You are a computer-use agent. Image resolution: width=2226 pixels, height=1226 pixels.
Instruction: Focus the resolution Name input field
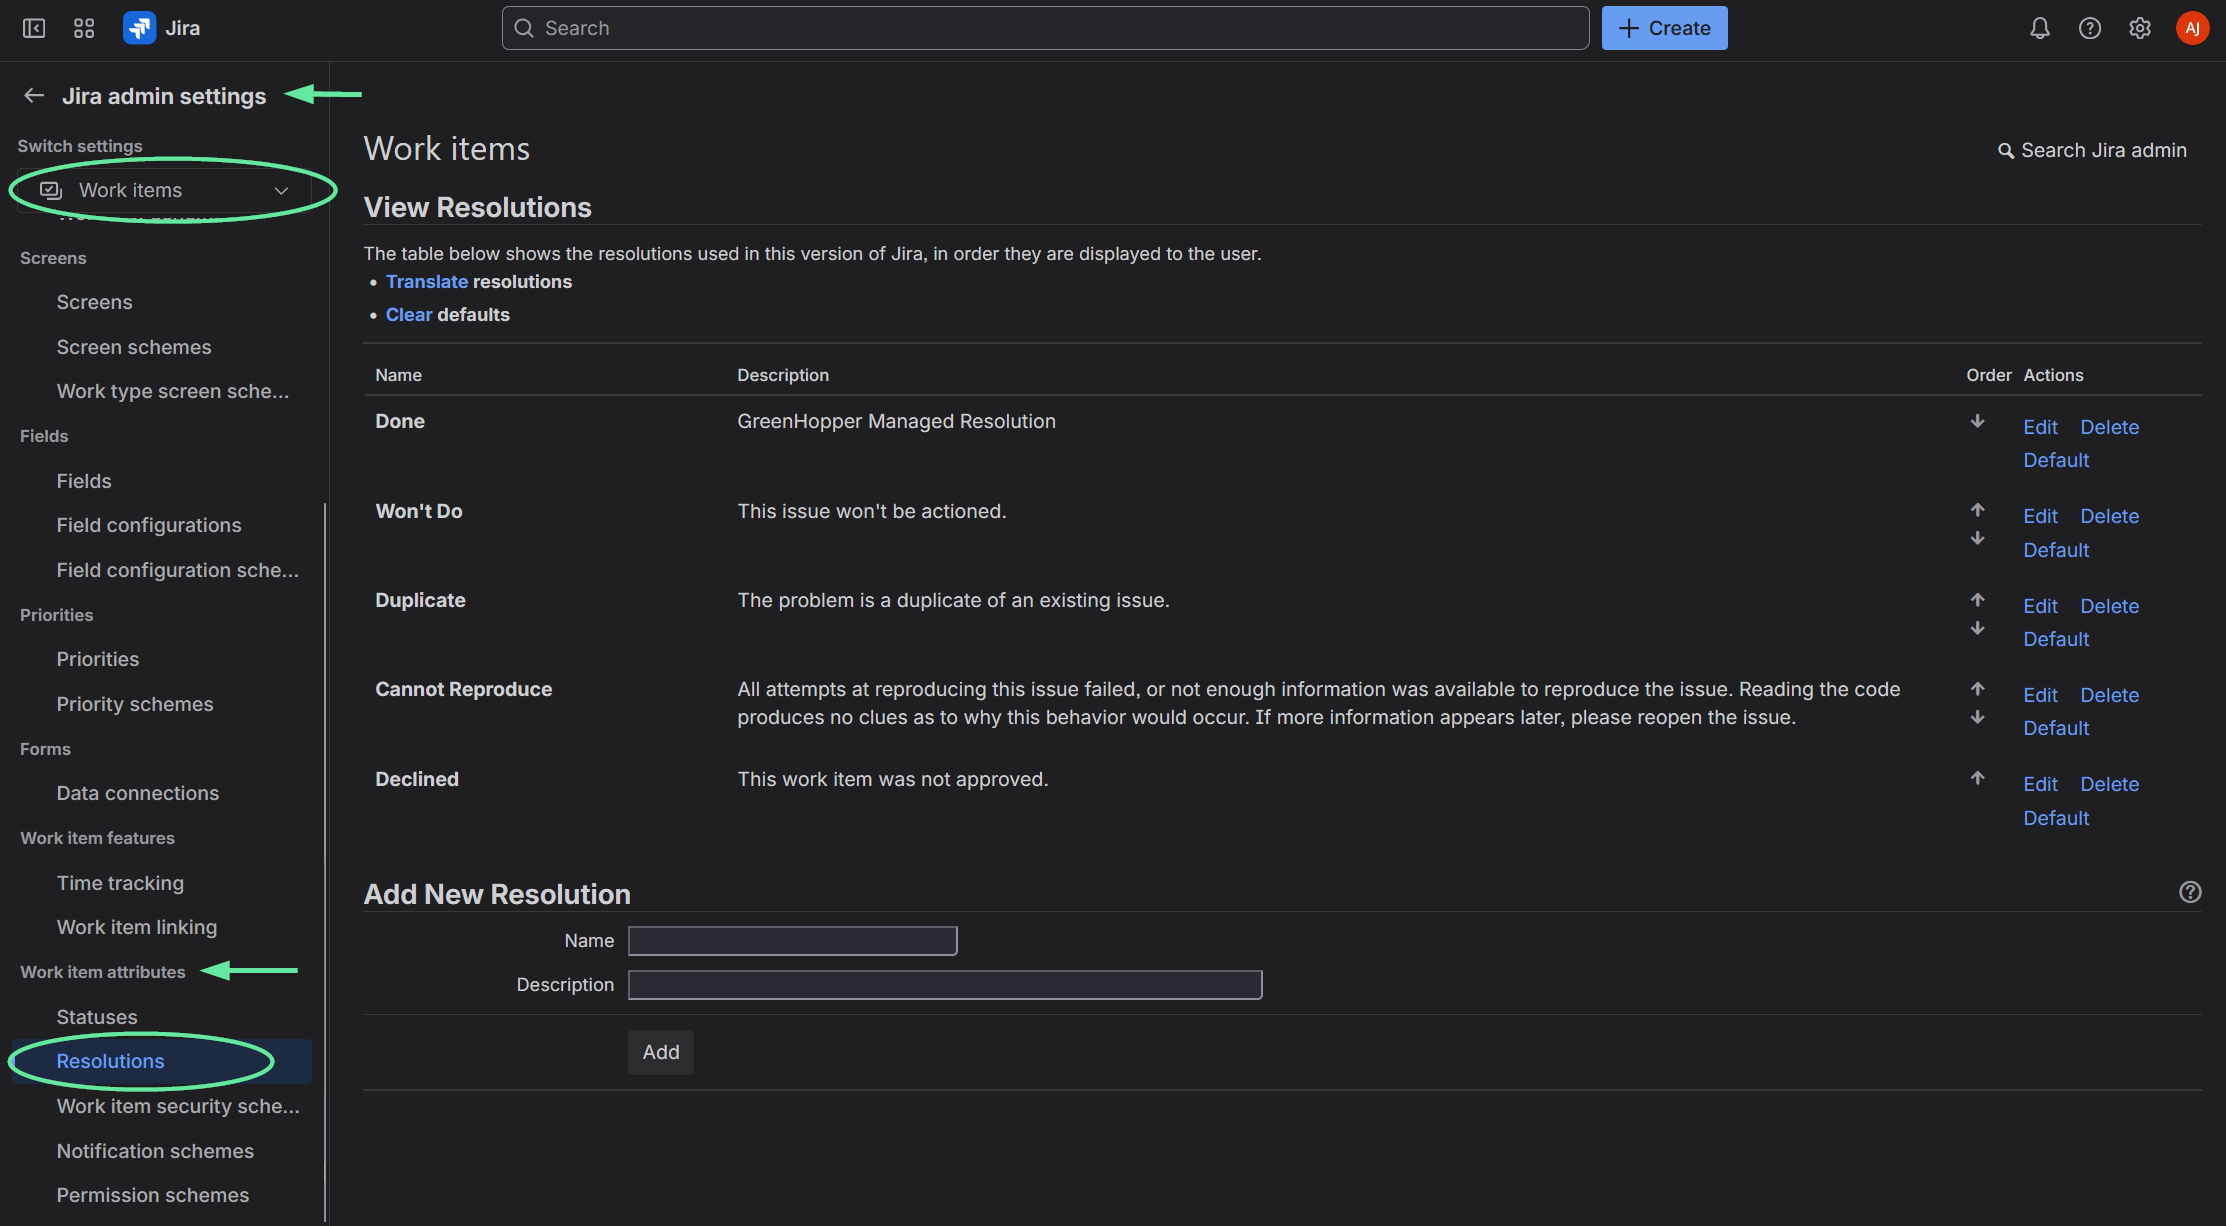click(x=792, y=941)
